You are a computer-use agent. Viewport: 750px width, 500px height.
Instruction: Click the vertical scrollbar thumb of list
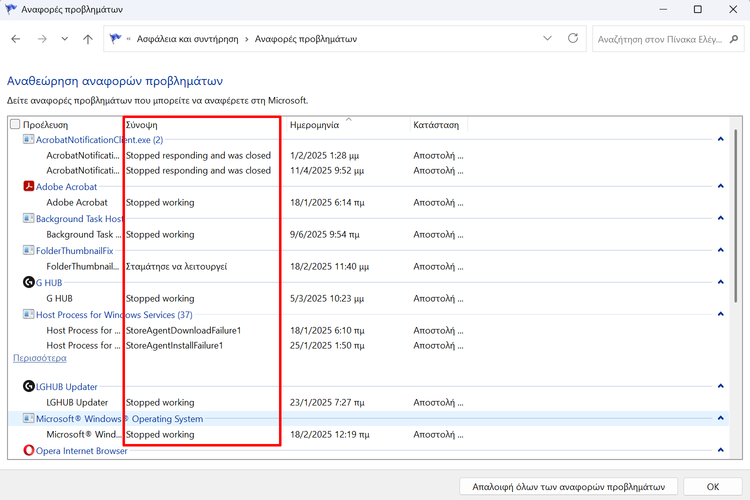click(736, 215)
